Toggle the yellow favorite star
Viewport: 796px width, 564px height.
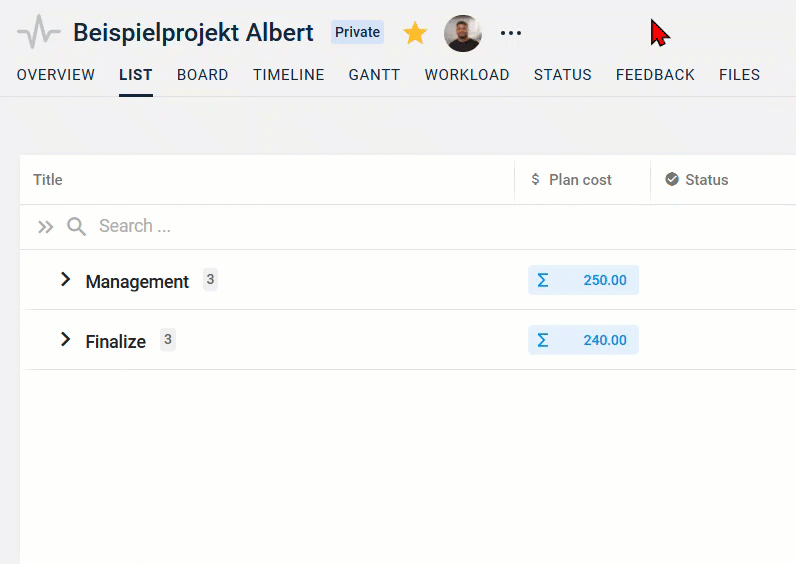pos(415,33)
